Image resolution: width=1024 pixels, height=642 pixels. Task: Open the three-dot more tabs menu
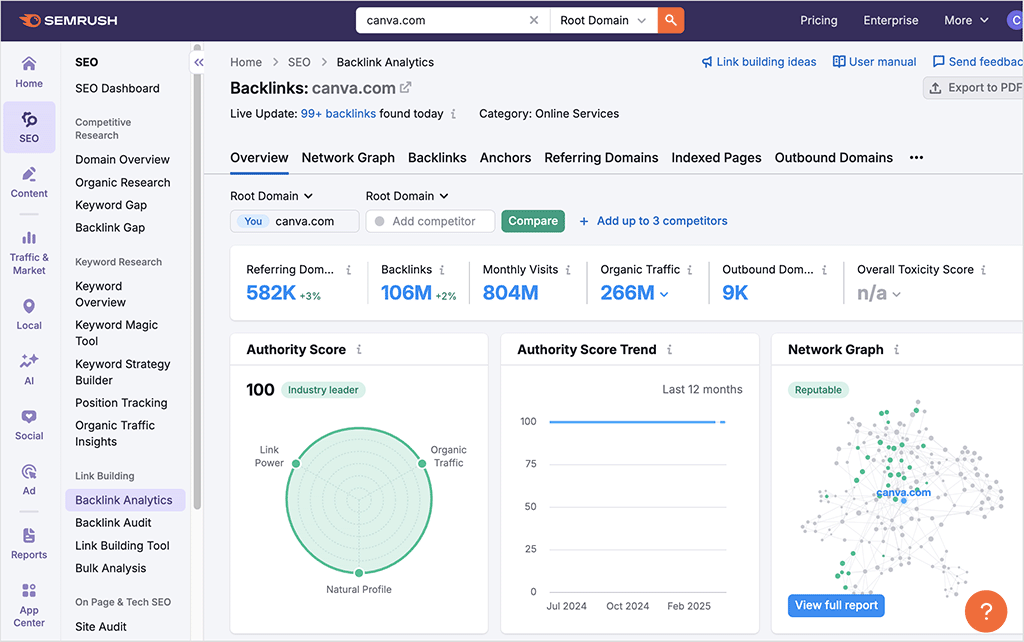pos(916,157)
